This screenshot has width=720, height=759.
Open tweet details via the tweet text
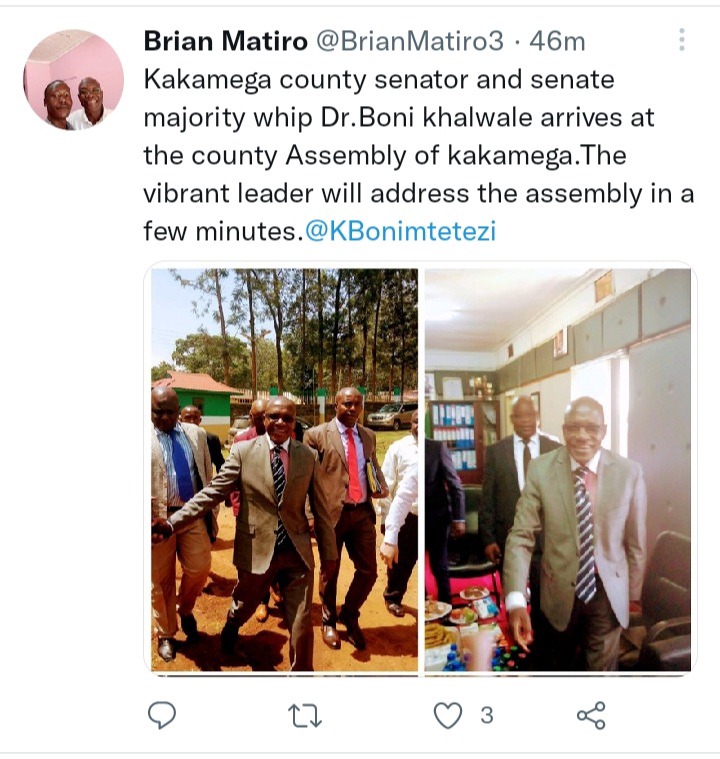click(x=419, y=155)
